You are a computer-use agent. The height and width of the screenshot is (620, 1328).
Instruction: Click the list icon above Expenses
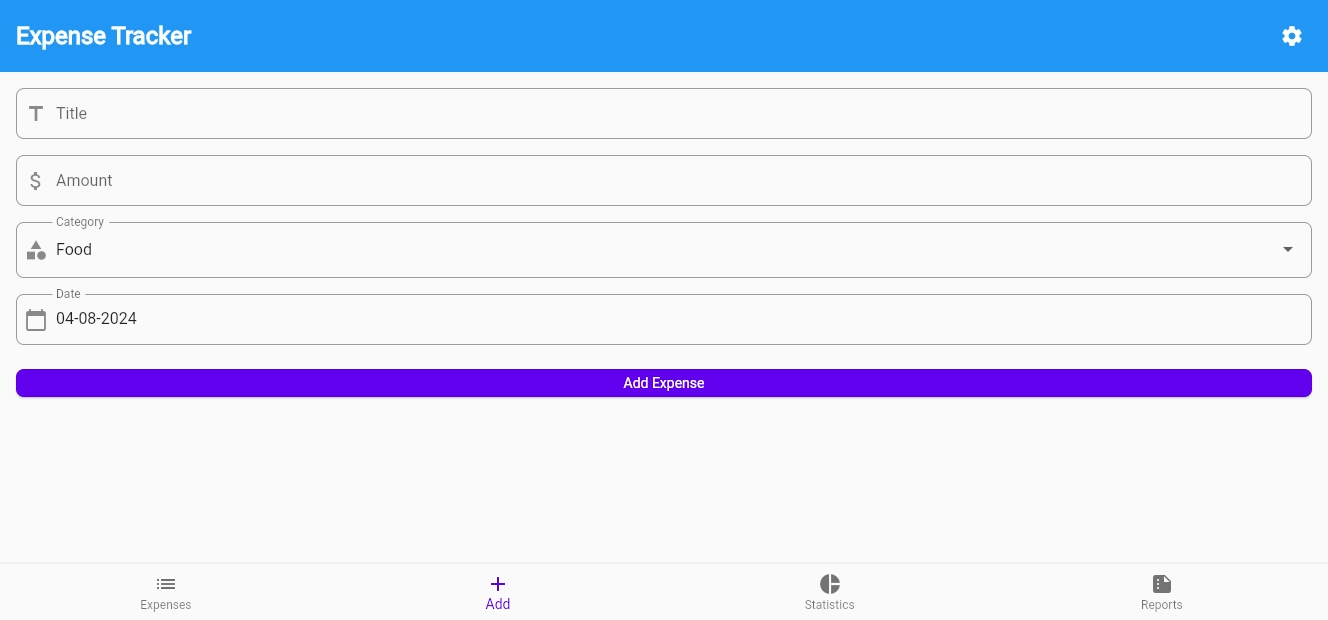click(x=166, y=584)
